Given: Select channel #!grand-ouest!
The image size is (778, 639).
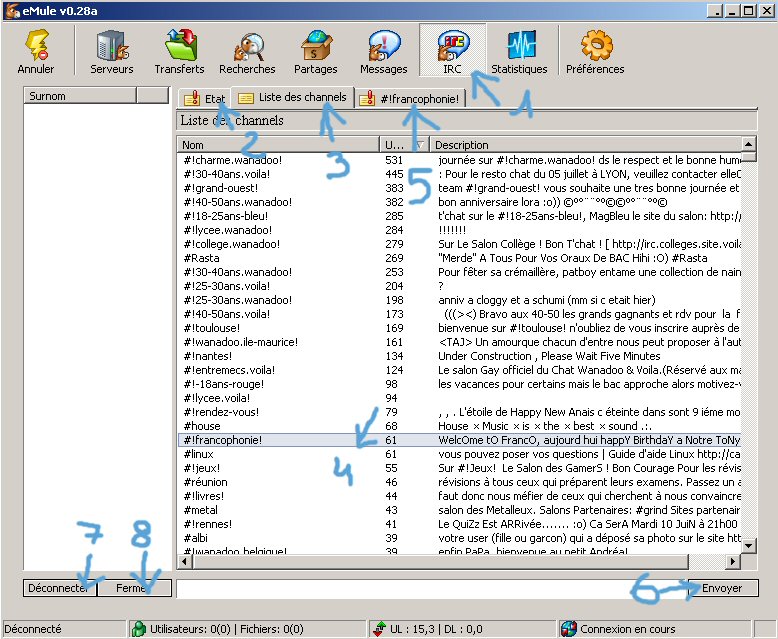Looking at the screenshot, I should point(459,188).
